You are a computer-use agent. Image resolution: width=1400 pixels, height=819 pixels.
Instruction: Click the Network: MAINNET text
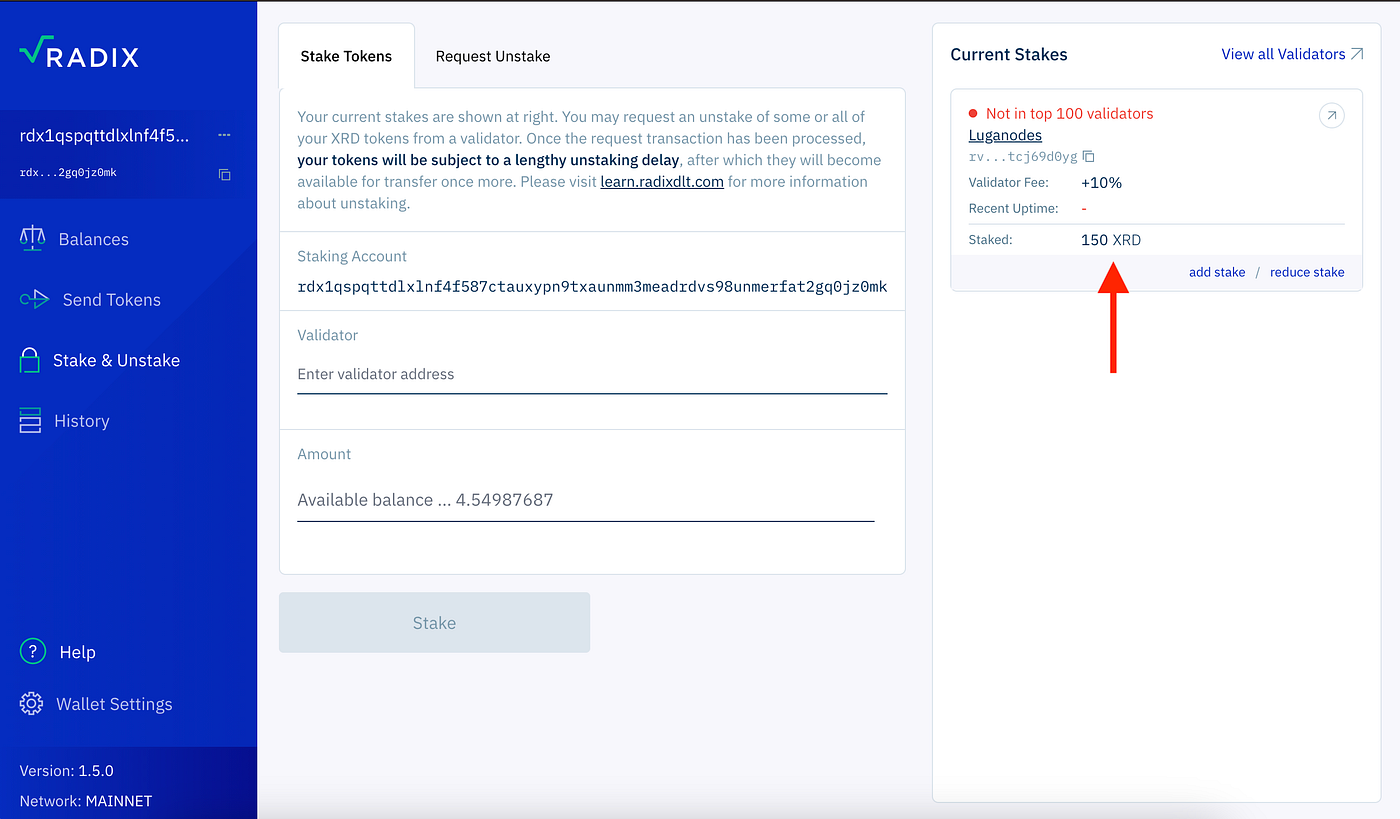[x=86, y=801]
